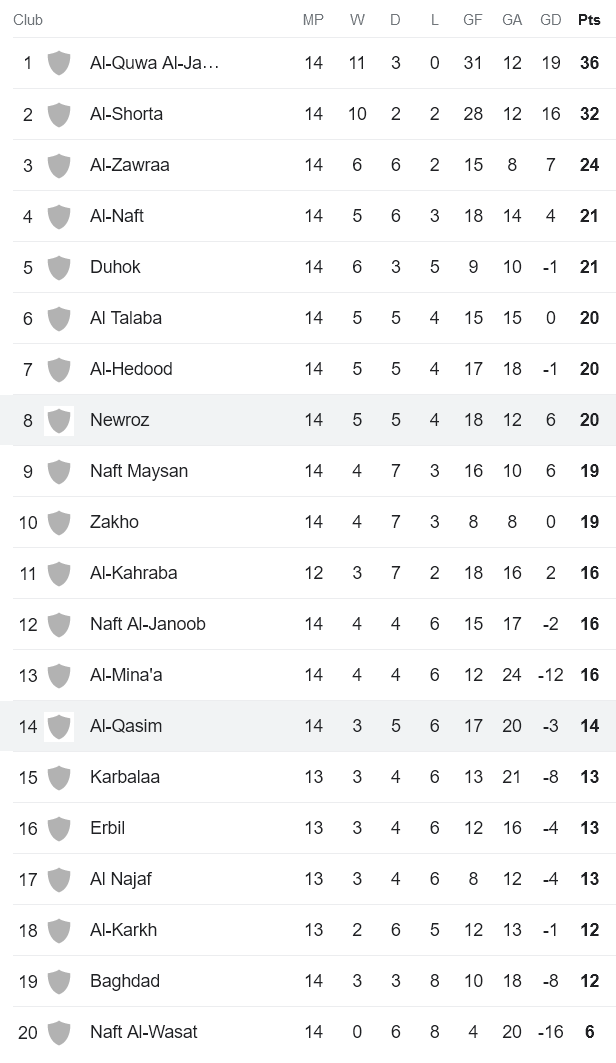Click Al-Kahraba team name
The image size is (616, 1063).
coord(133,573)
